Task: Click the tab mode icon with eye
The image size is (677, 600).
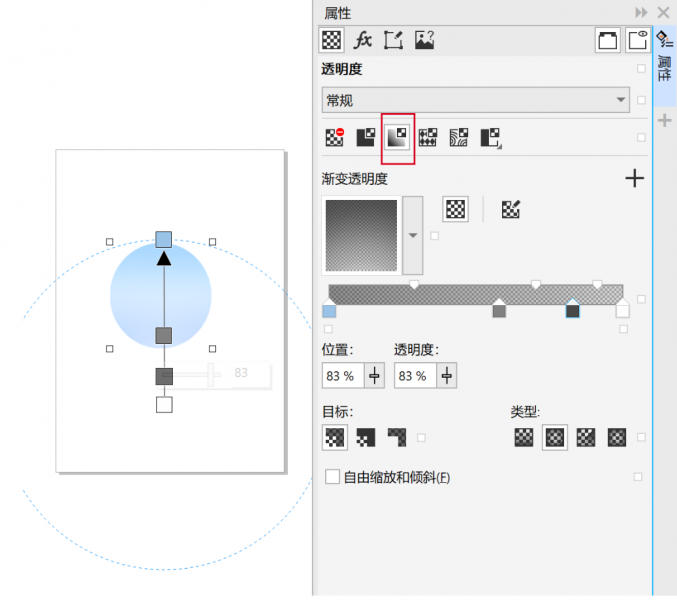Action: point(638,41)
